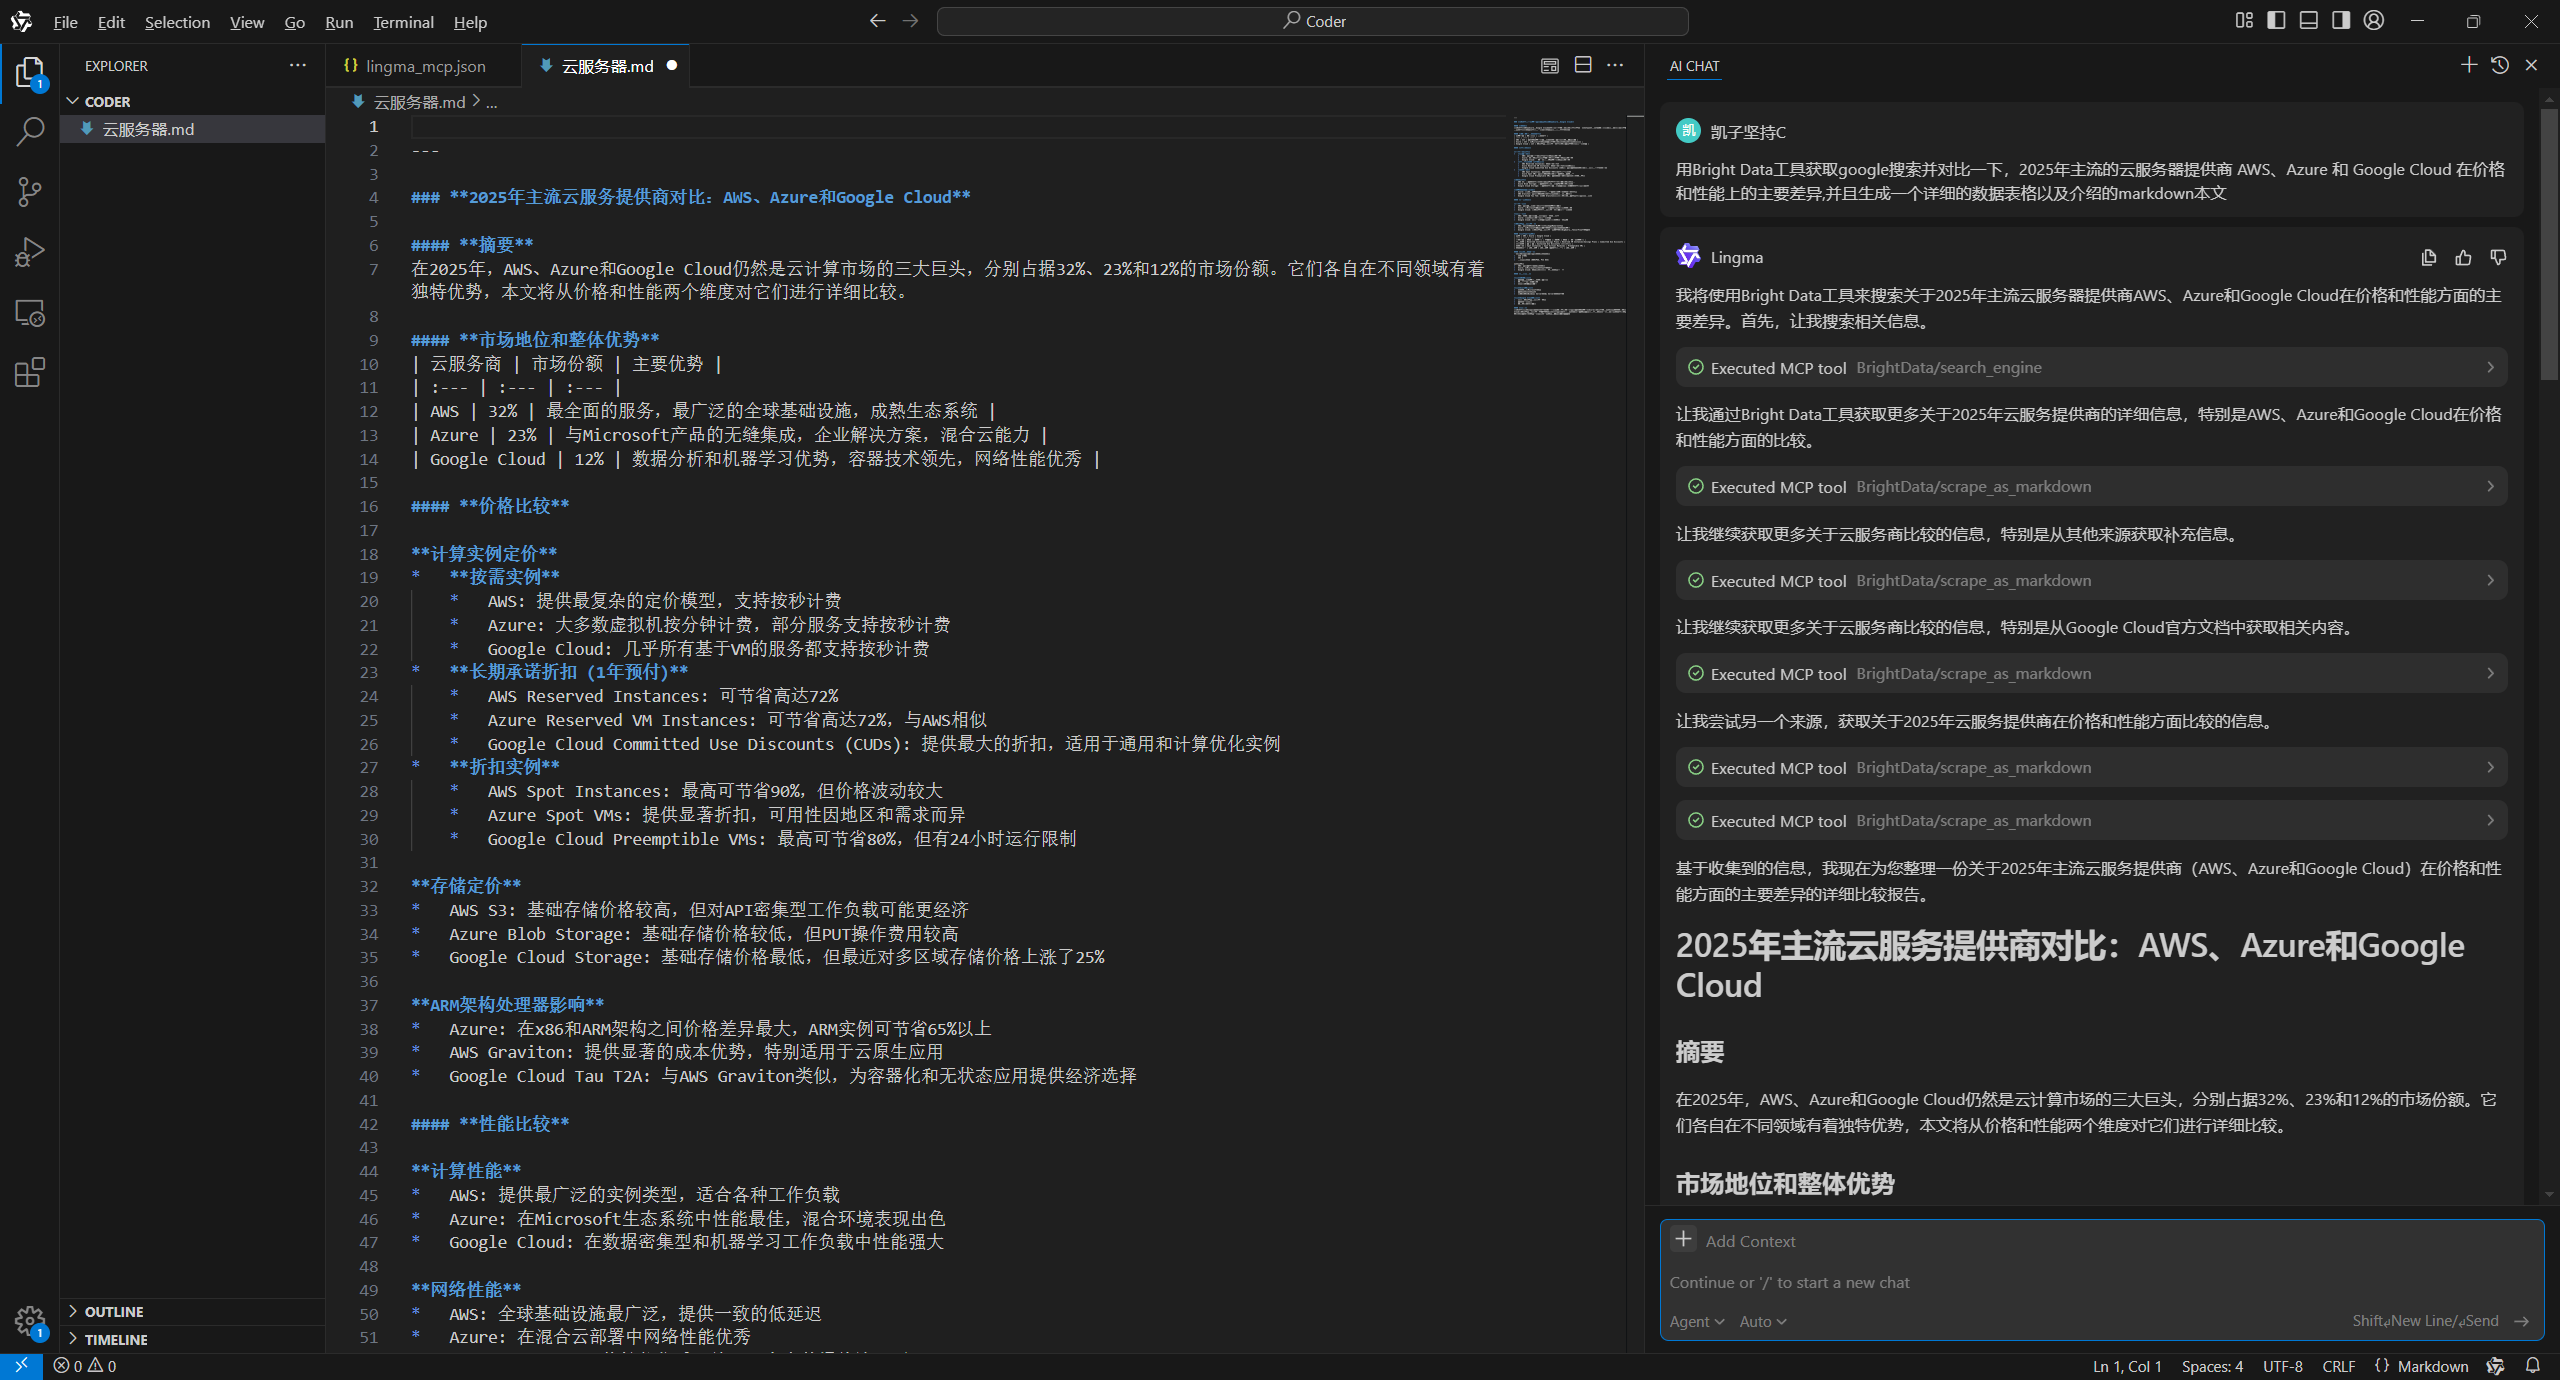Copy the Lingma response
Image resolution: width=2560 pixels, height=1380 pixels.
(x=2429, y=258)
